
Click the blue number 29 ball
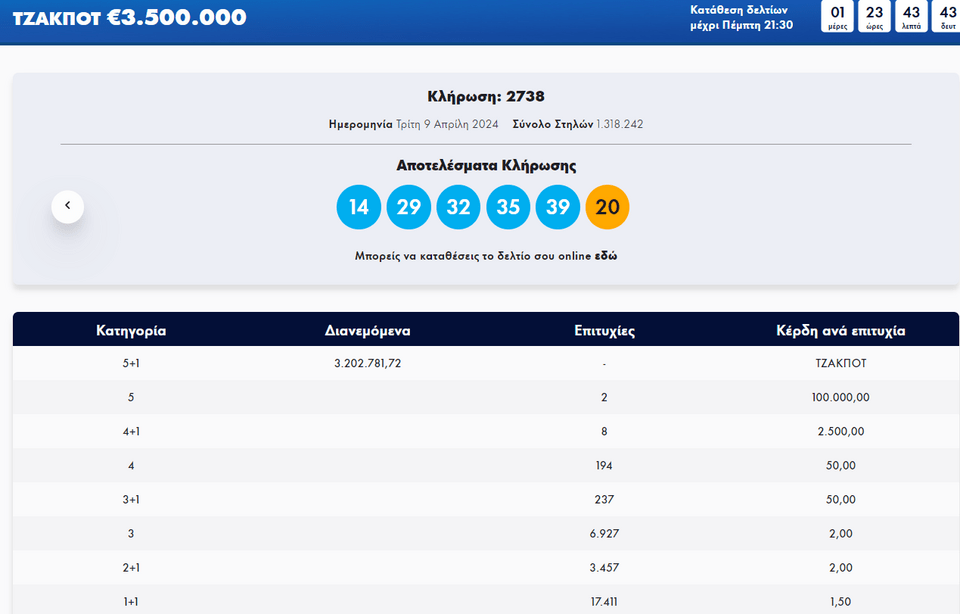pyautogui.click(x=409, y=207)
